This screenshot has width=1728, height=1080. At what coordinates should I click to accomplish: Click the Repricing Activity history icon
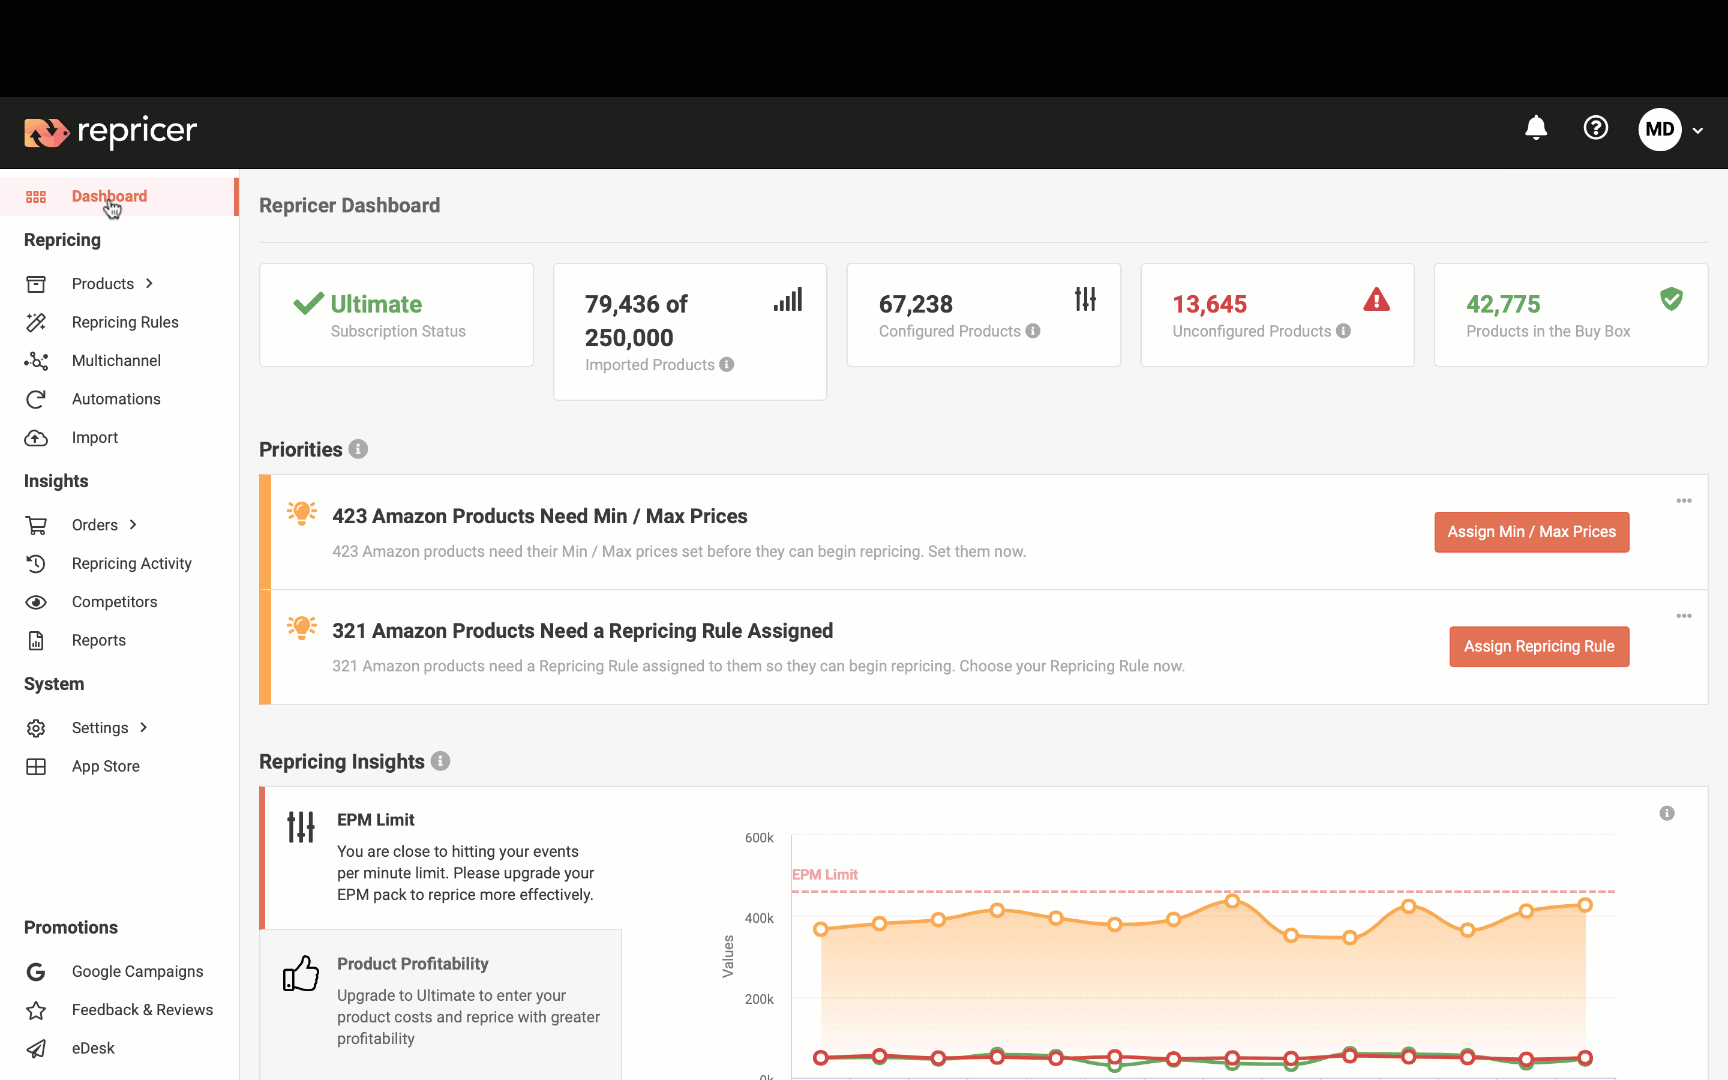36,564
